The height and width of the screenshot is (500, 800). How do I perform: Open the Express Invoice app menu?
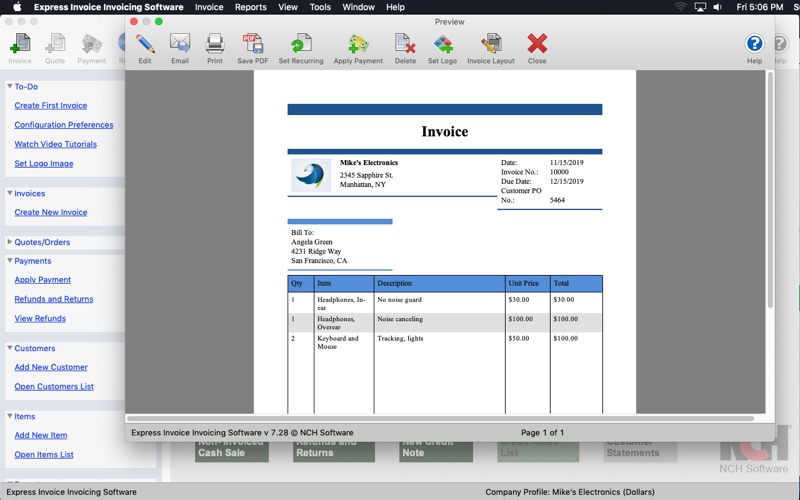click(x=109, y=7)
